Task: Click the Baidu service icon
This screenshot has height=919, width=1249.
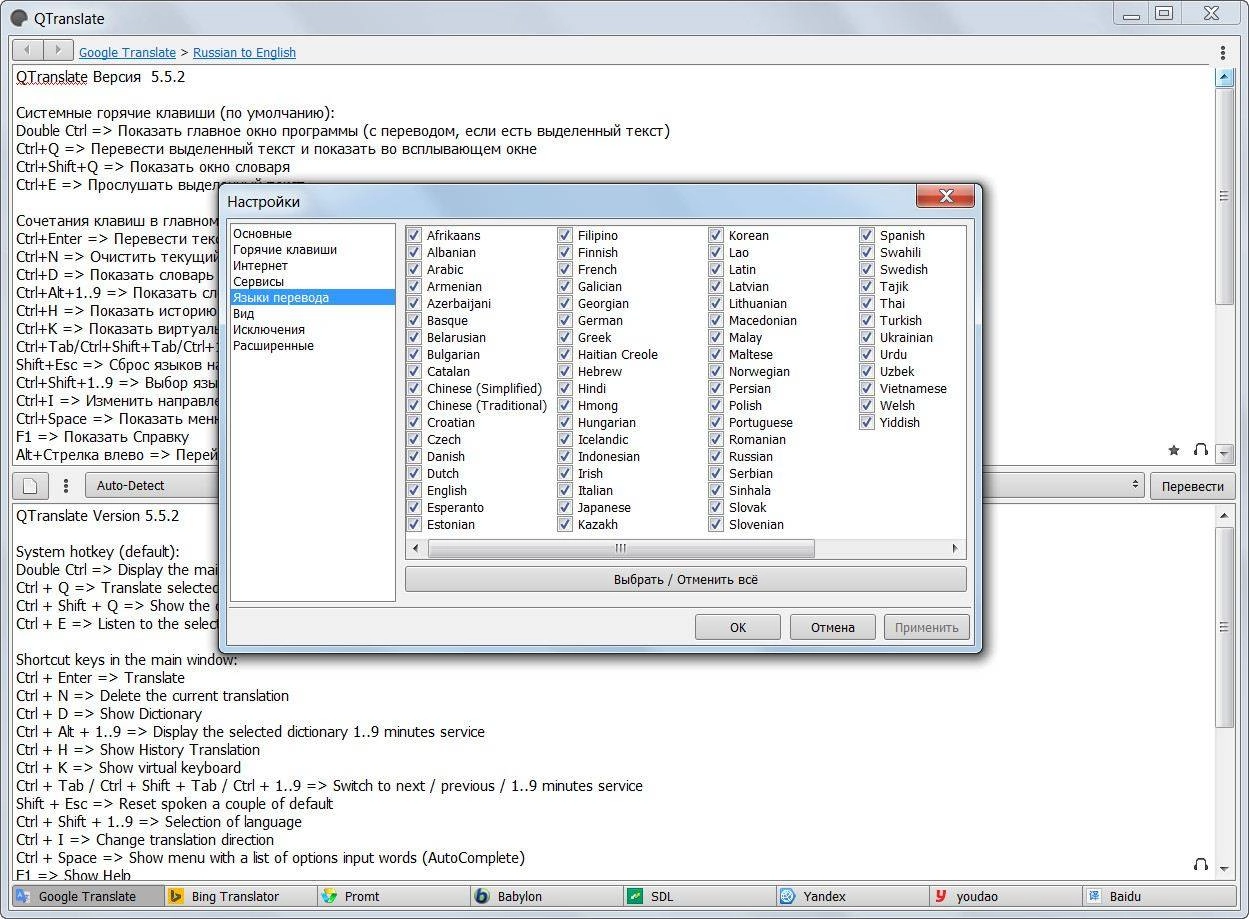Action: point(1094,896)
